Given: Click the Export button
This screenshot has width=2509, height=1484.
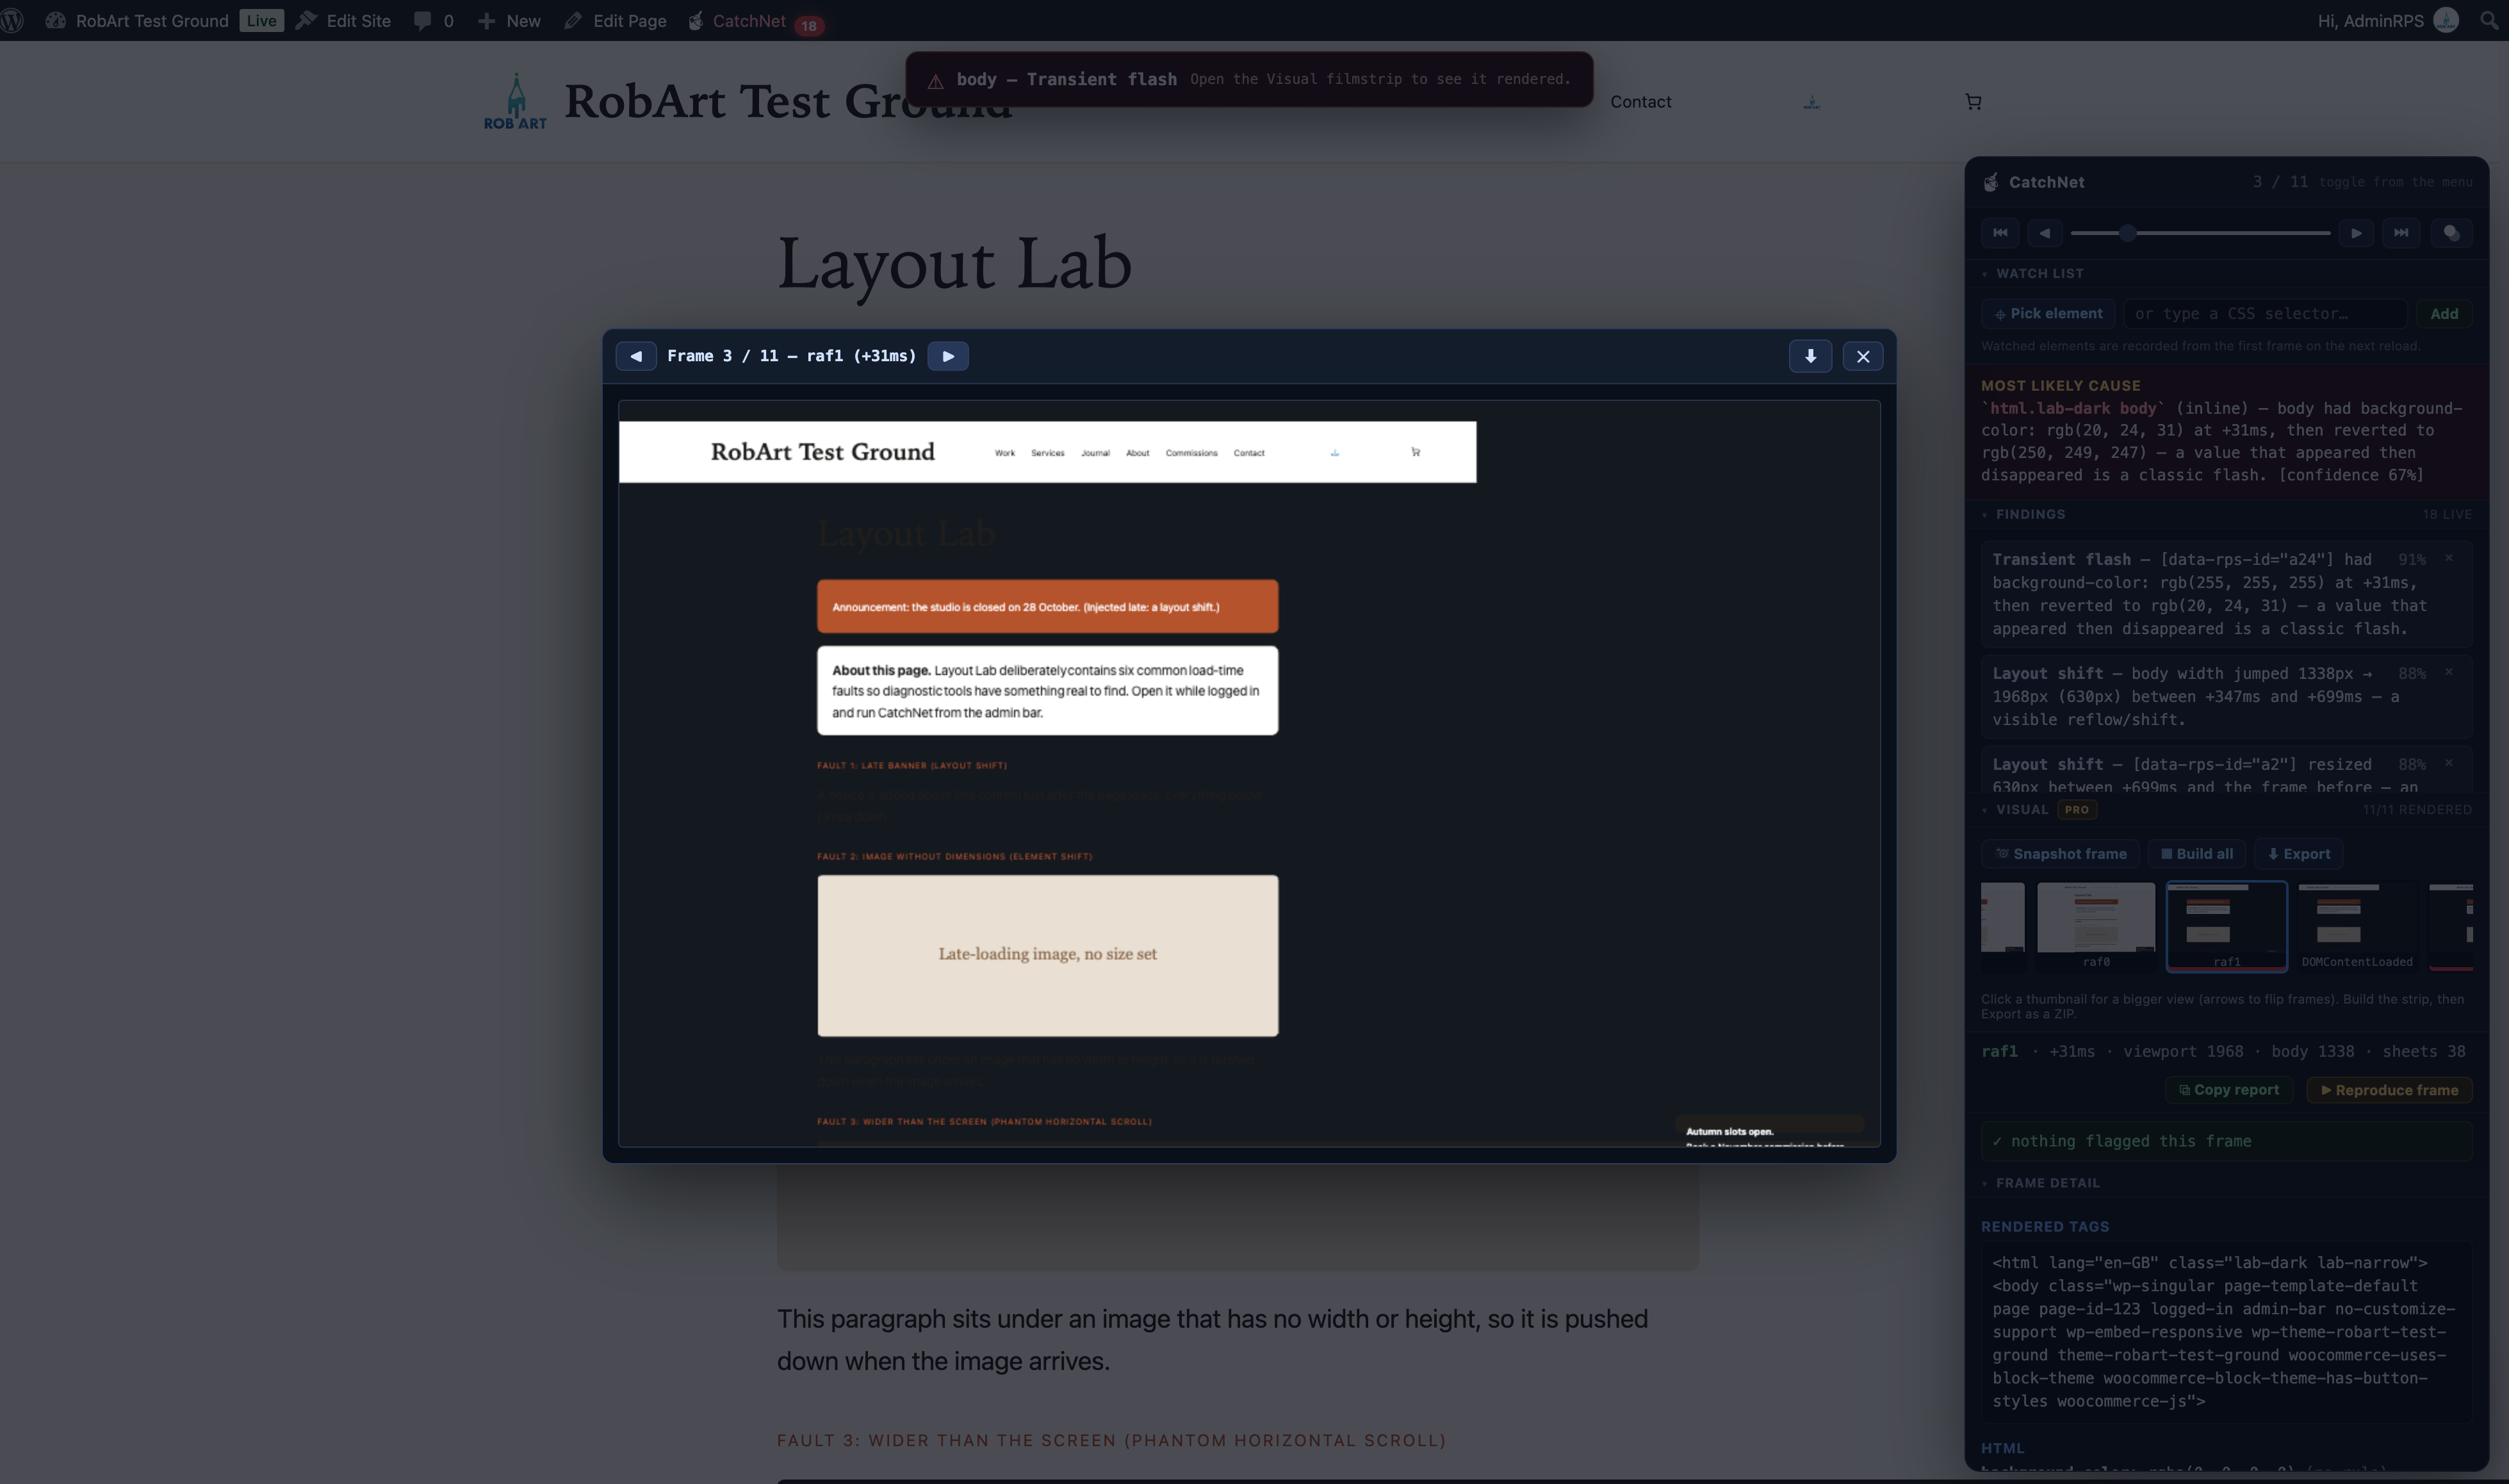Looking at the screenshot, I should pyautogui.click(x=2298, y=854).
